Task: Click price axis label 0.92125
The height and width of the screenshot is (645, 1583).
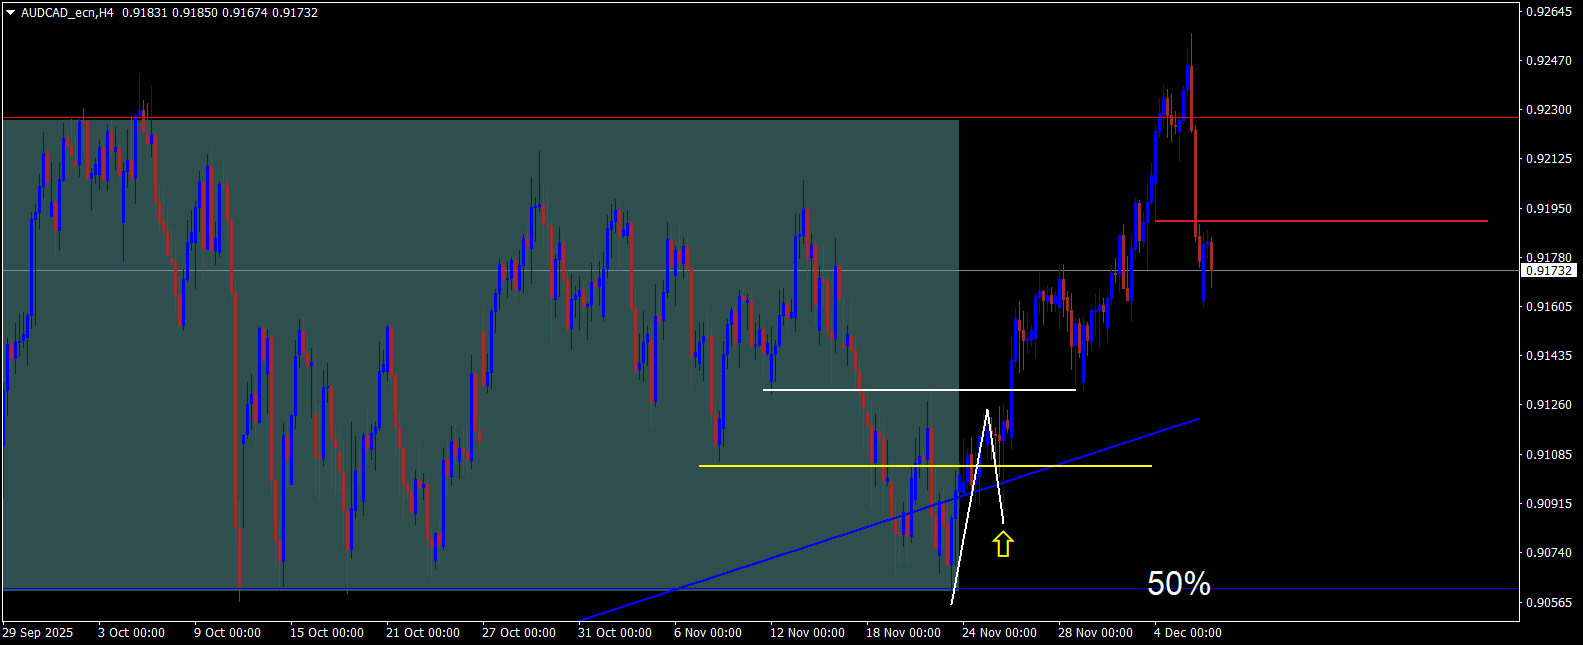Action: (1549, 159)
